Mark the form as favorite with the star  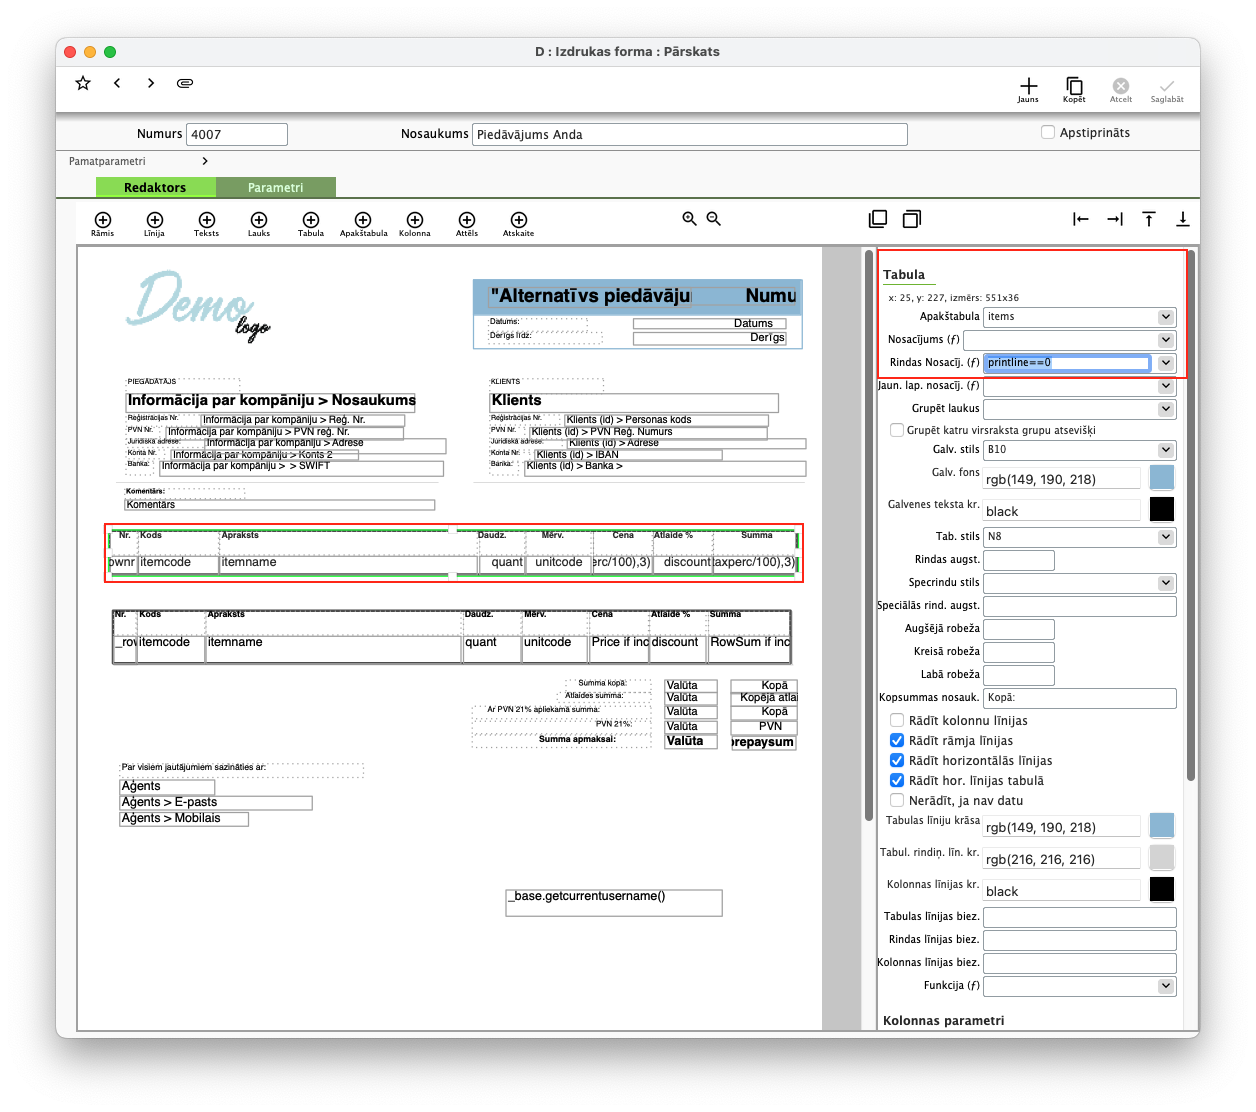point(83,83)
